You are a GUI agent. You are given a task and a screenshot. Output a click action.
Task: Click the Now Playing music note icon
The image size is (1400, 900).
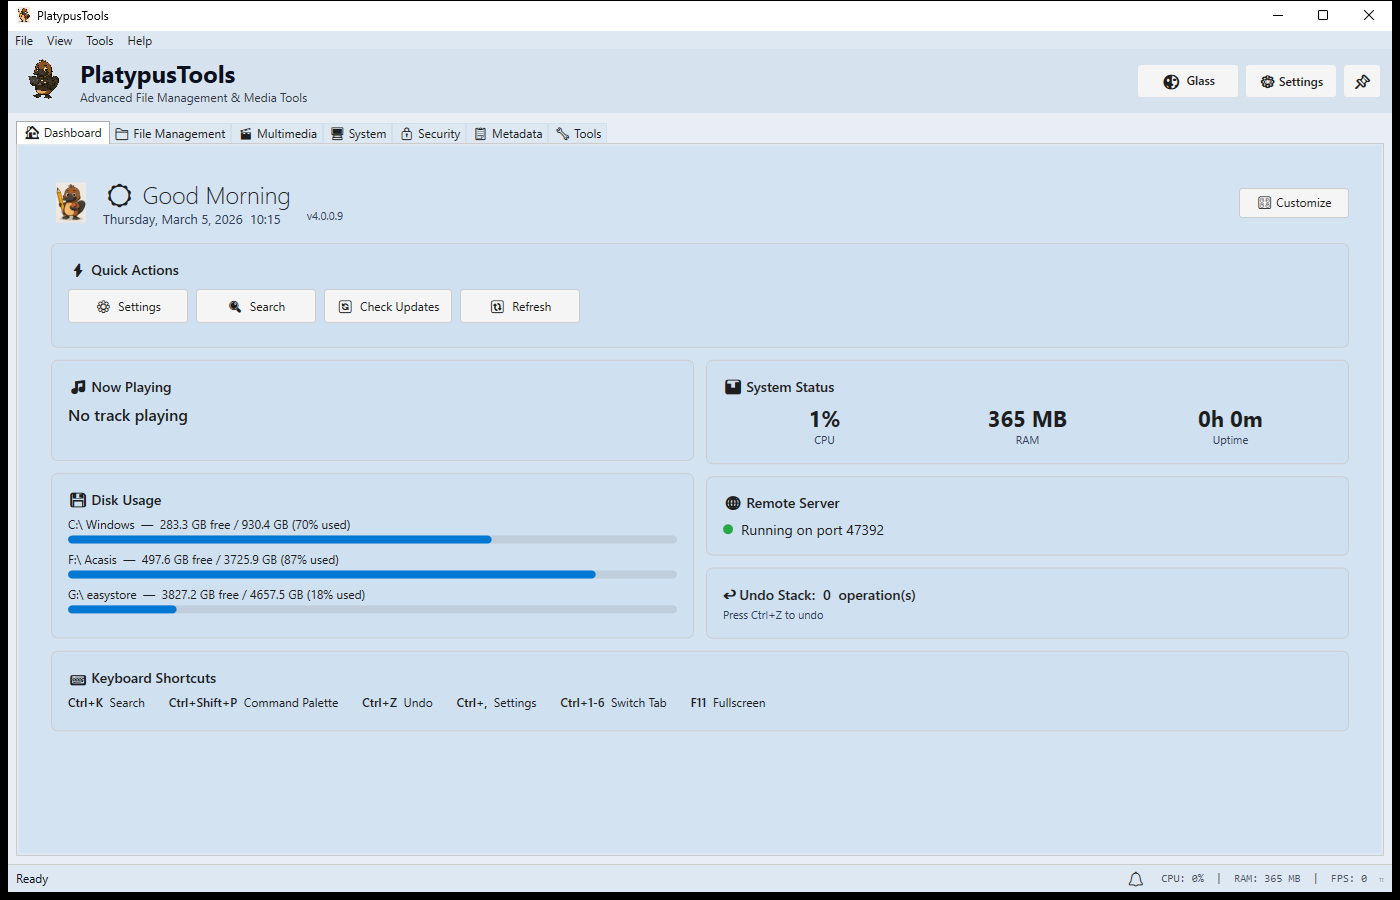78,388
